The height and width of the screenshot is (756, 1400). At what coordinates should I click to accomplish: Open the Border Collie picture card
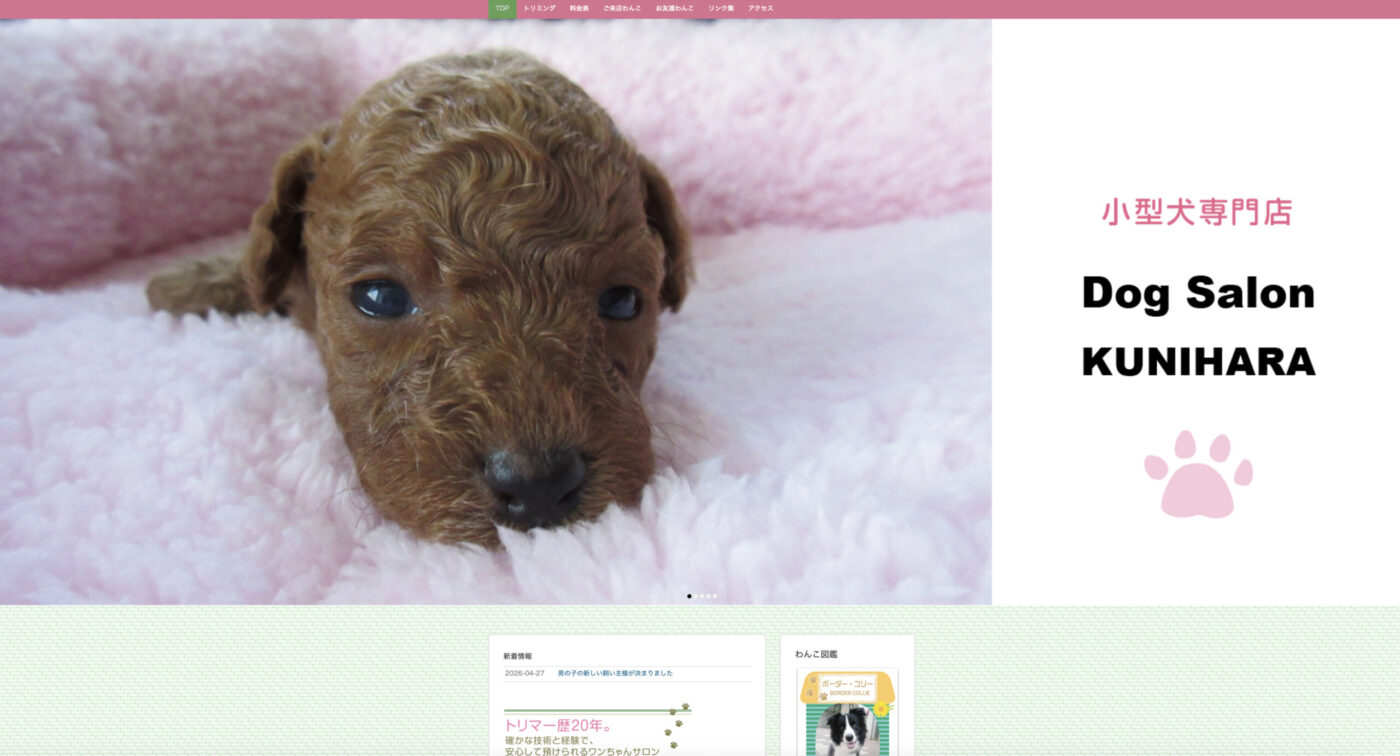(847, 713)
